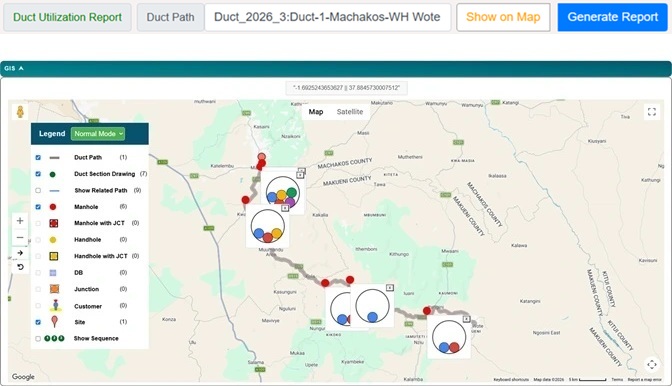Toggle fullscreen map view
Screen dimensions: 672x386
tap(652, 112)
